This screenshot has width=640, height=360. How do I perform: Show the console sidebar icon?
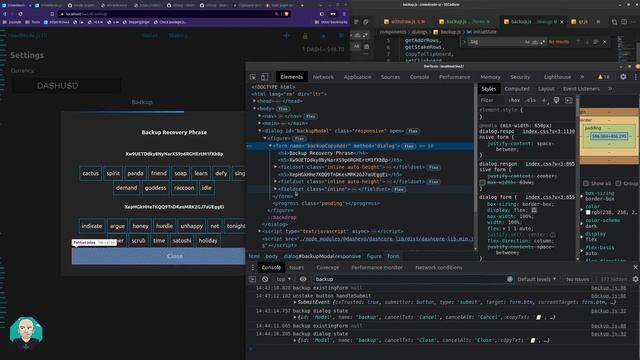(252, 279)
